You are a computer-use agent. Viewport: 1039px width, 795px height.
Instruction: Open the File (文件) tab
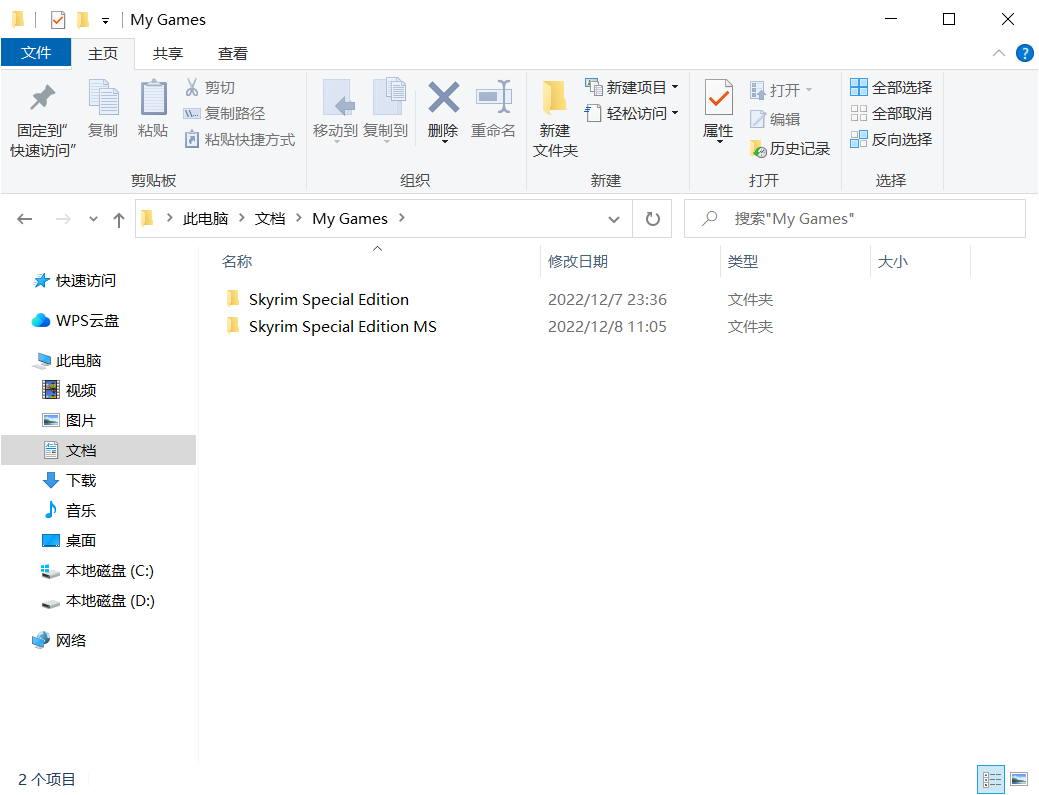[x=36, y=52]
